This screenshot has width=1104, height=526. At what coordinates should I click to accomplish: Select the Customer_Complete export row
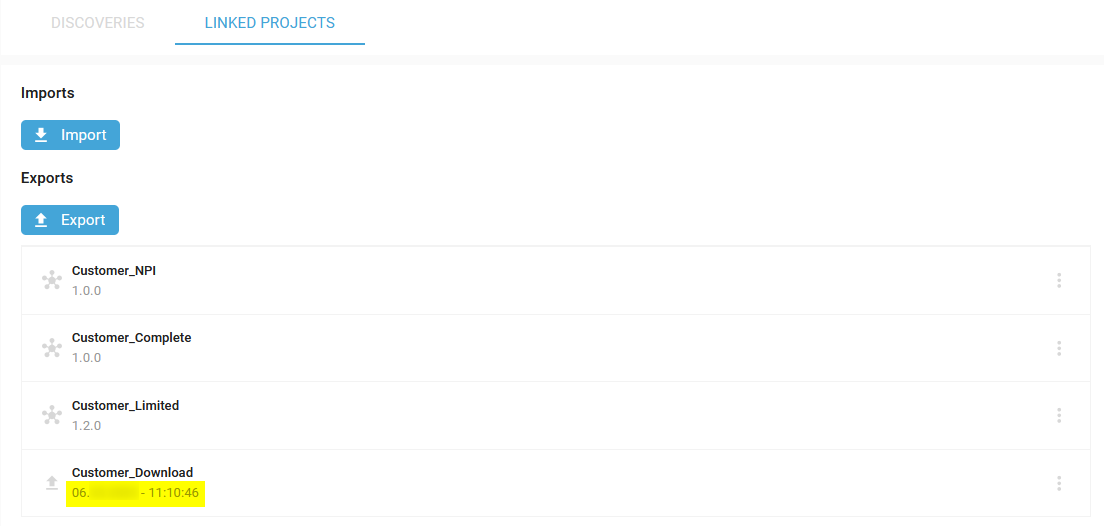[556, 349]
